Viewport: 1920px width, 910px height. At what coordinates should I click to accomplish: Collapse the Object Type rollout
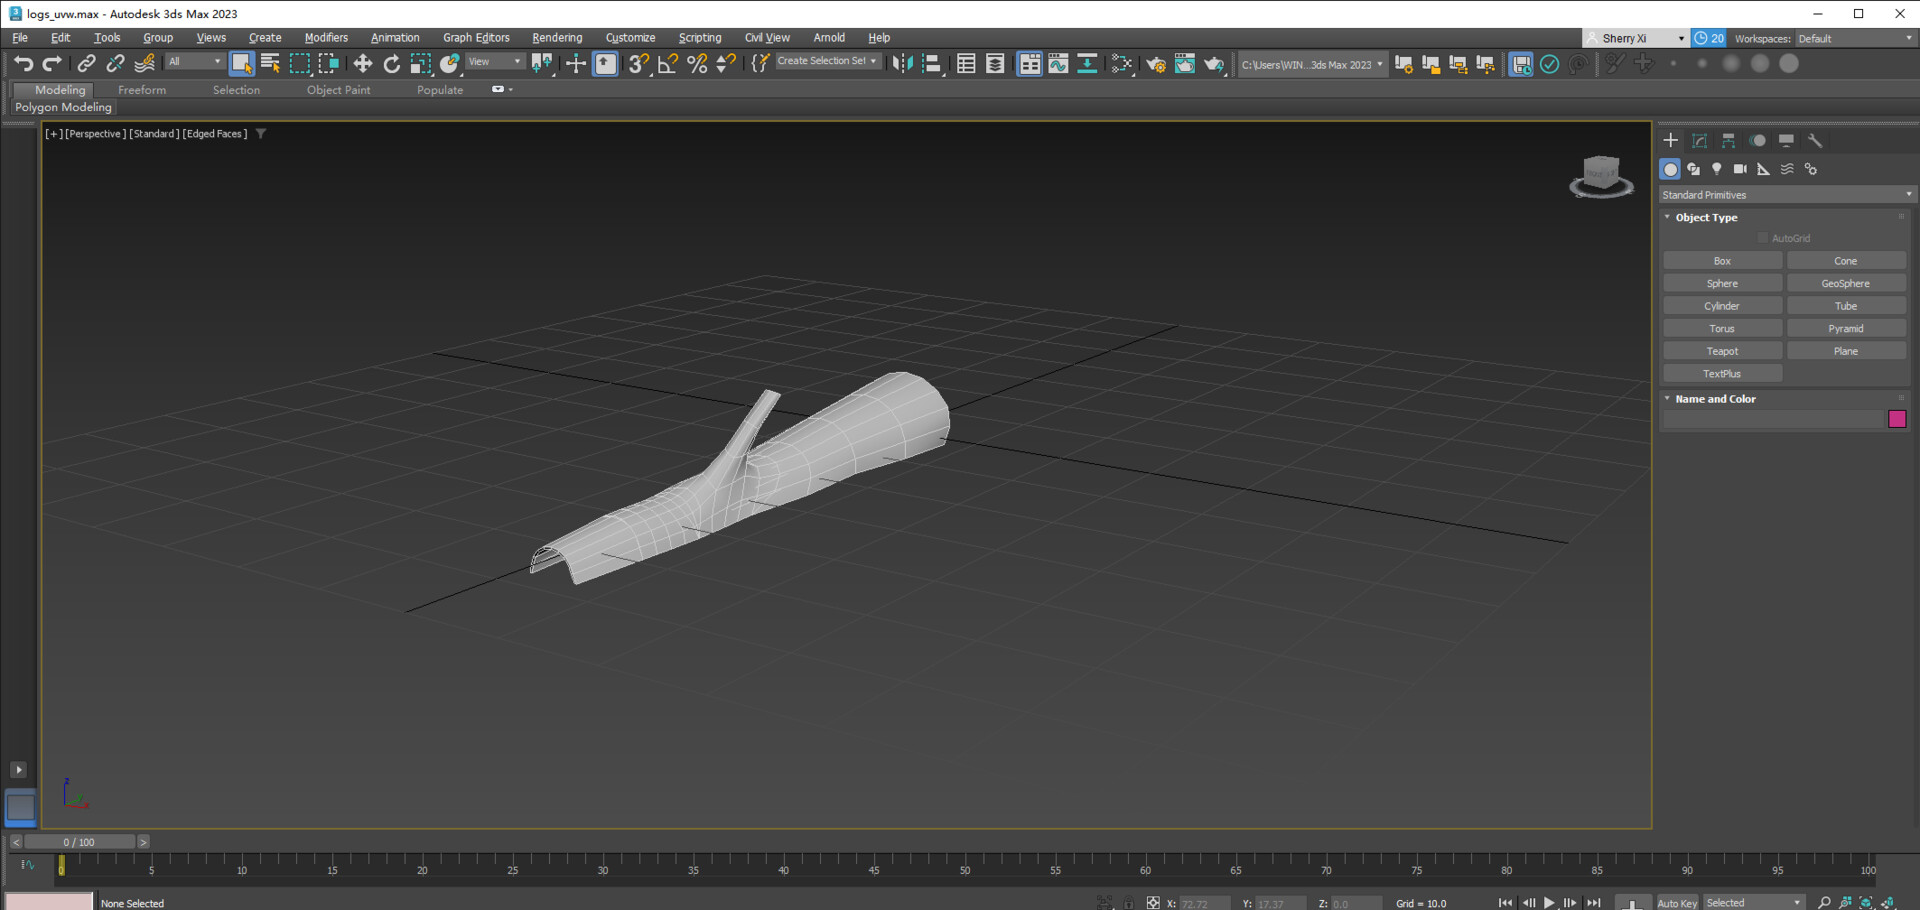pyautogui.click(x=1706, y=217)
